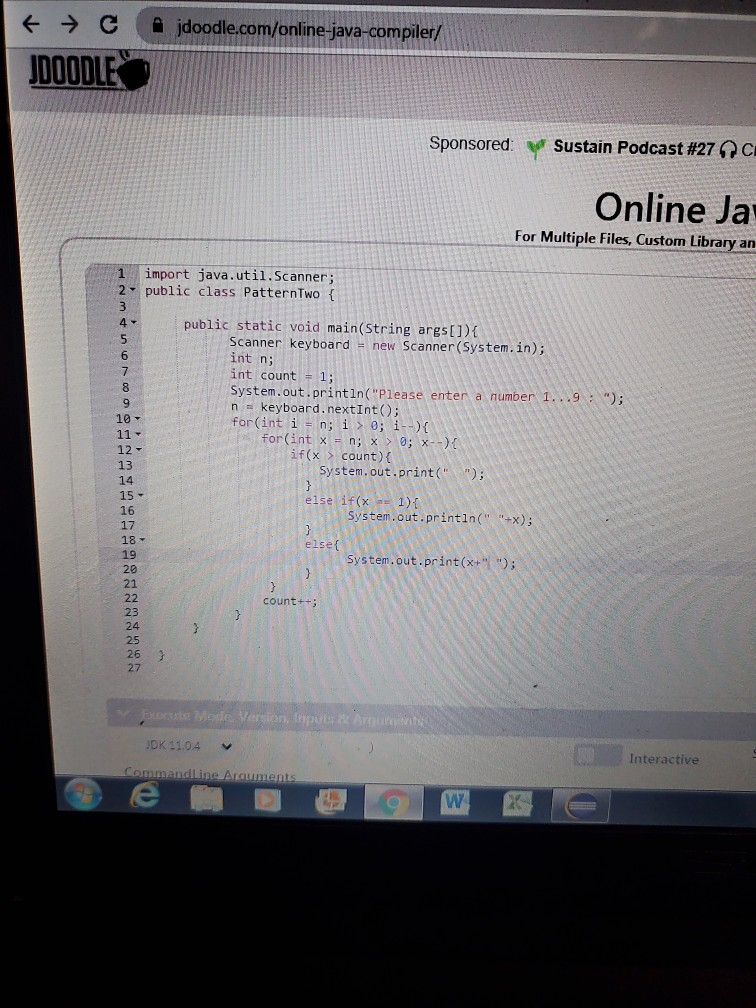Click the CommandLine Arguments label

210,775
